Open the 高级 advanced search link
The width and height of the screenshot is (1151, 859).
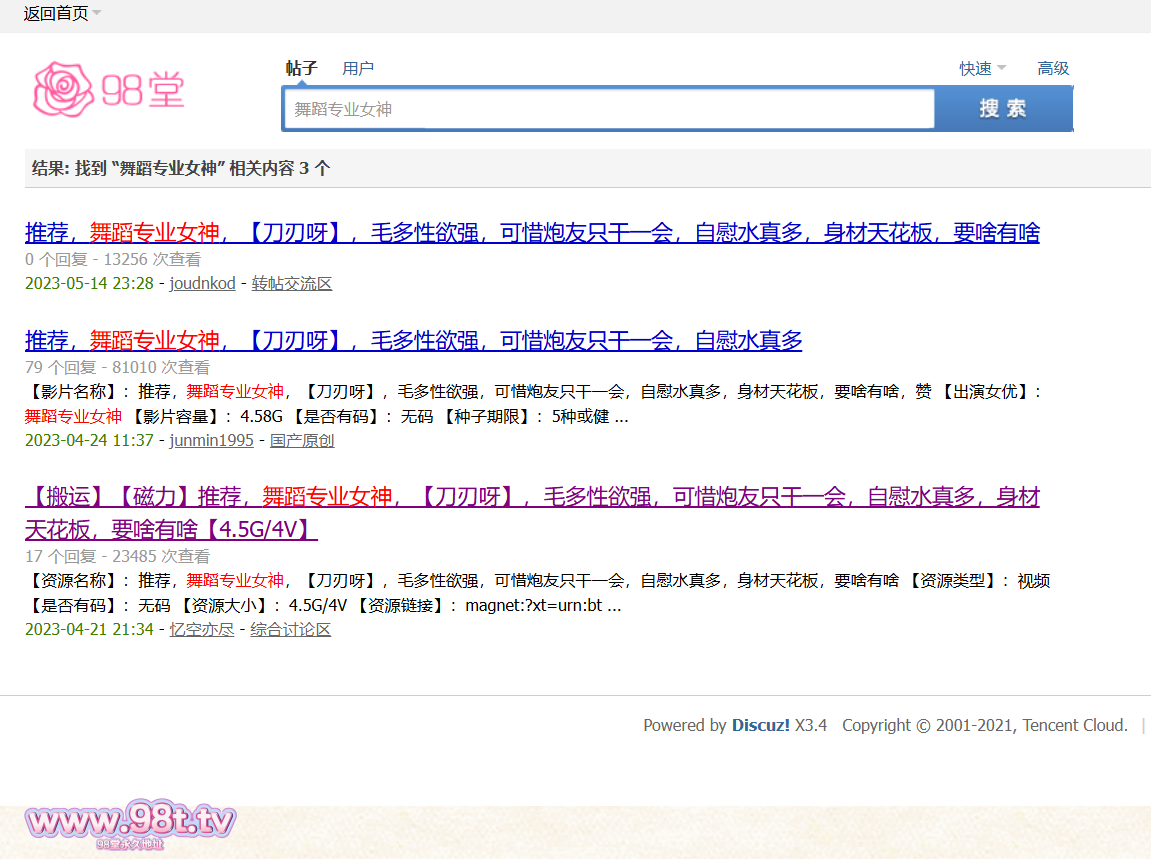tap(1053, 68)
